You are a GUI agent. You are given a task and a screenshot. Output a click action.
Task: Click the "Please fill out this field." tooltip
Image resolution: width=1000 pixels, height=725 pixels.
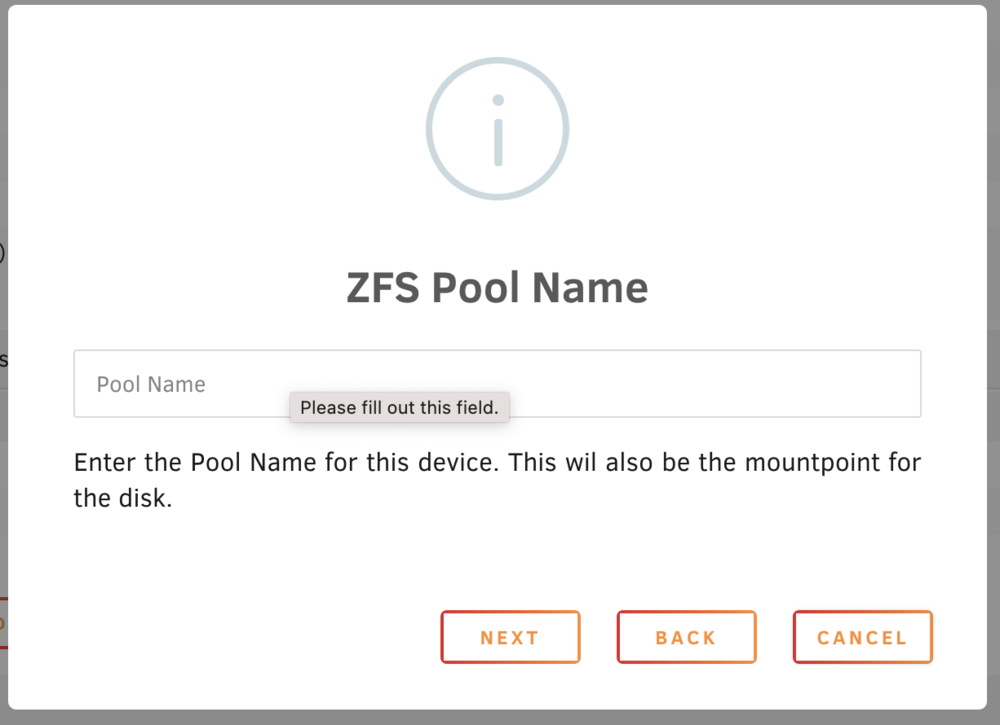coord(399,407)
